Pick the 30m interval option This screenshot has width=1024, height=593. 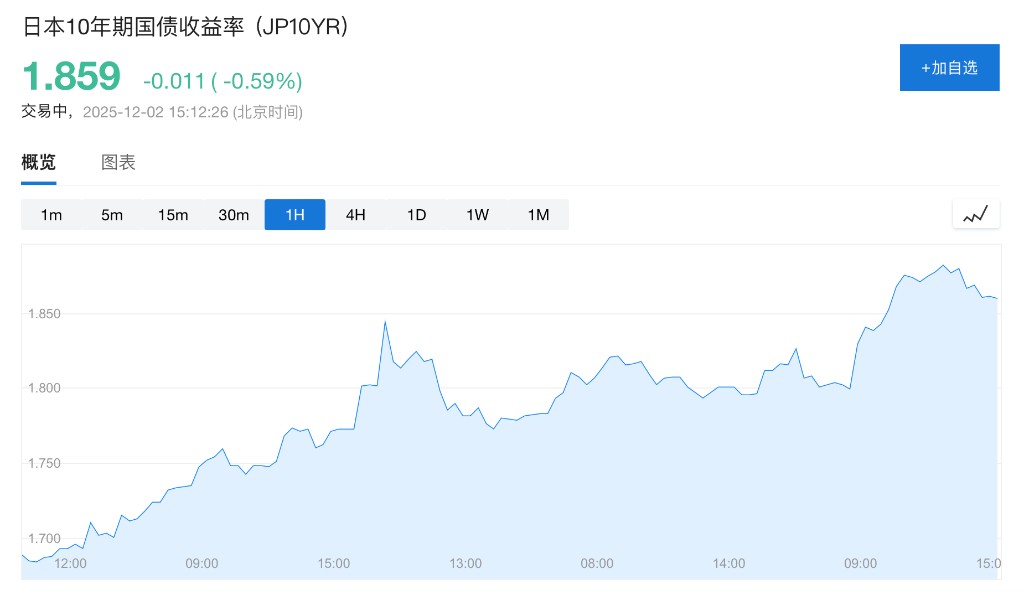click(x=234, y=215)
